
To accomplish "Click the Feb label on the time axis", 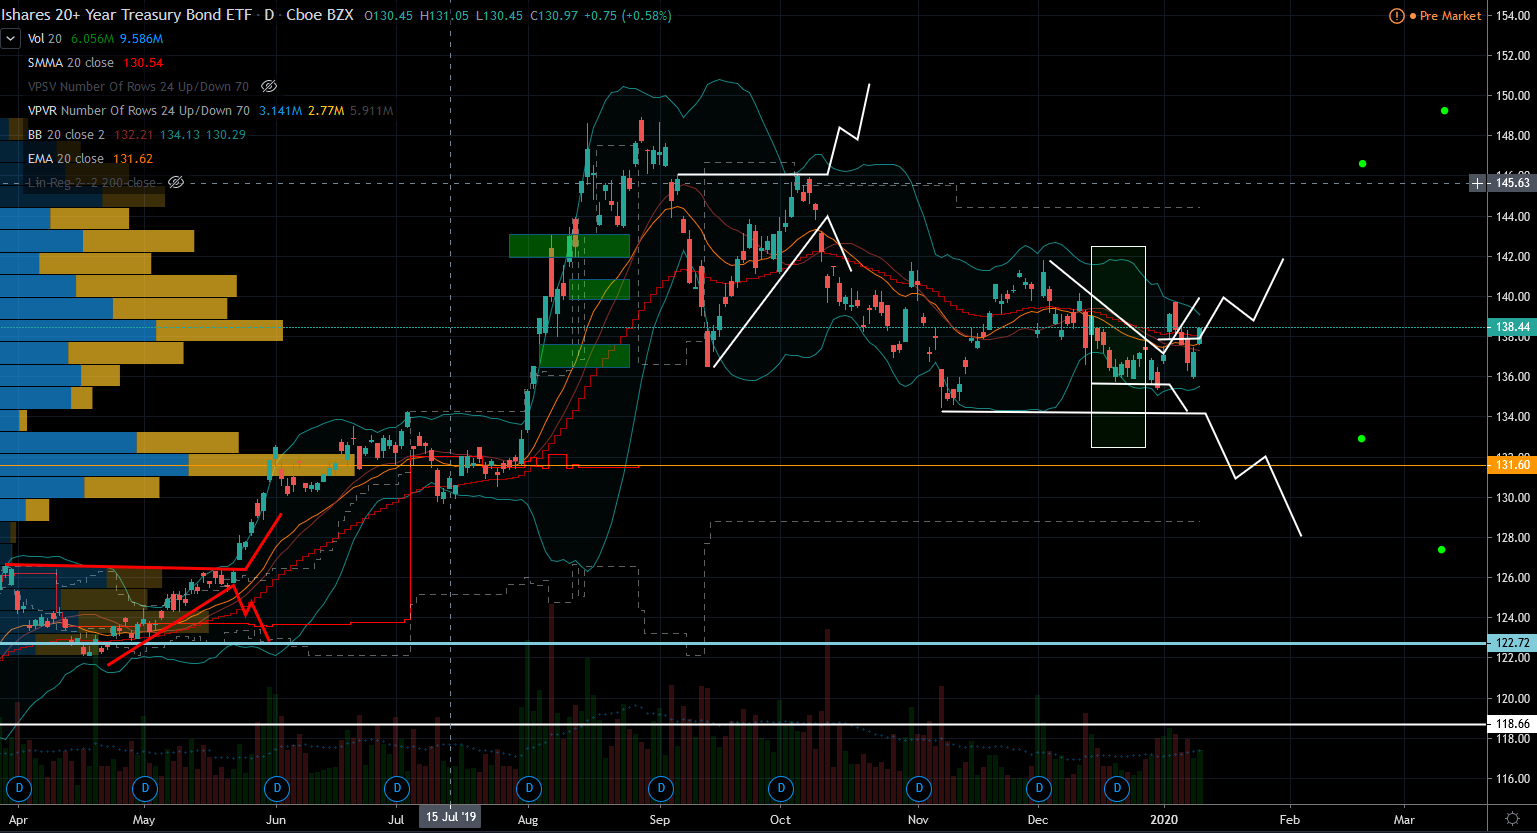I will pyautogui.click(x=1290, y=820).
